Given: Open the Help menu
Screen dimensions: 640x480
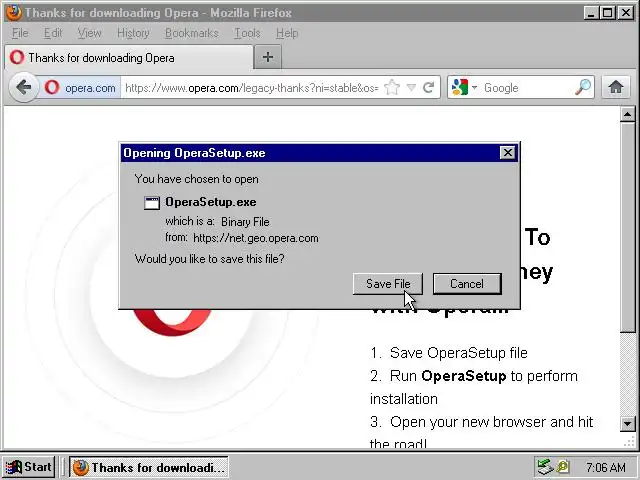Looking at the screenshot, I should click(x=287, y=33).
